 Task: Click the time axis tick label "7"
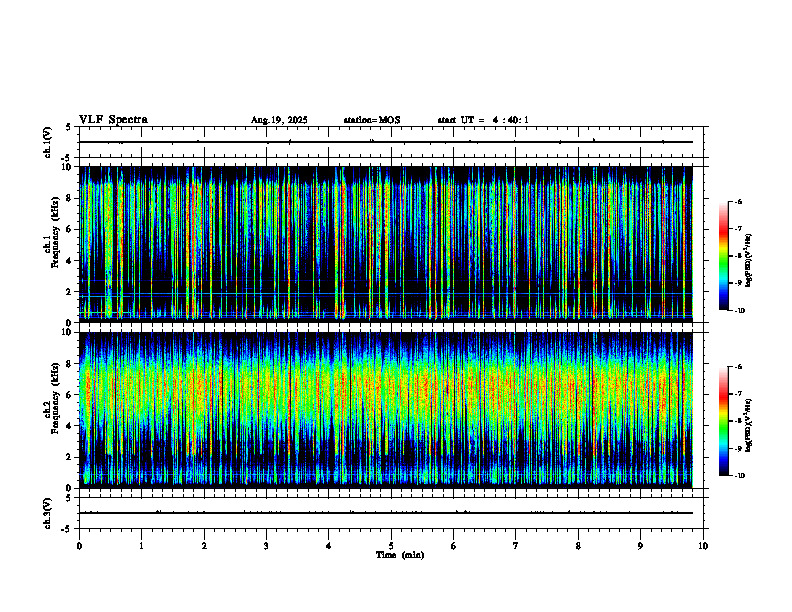pos(516,546)
